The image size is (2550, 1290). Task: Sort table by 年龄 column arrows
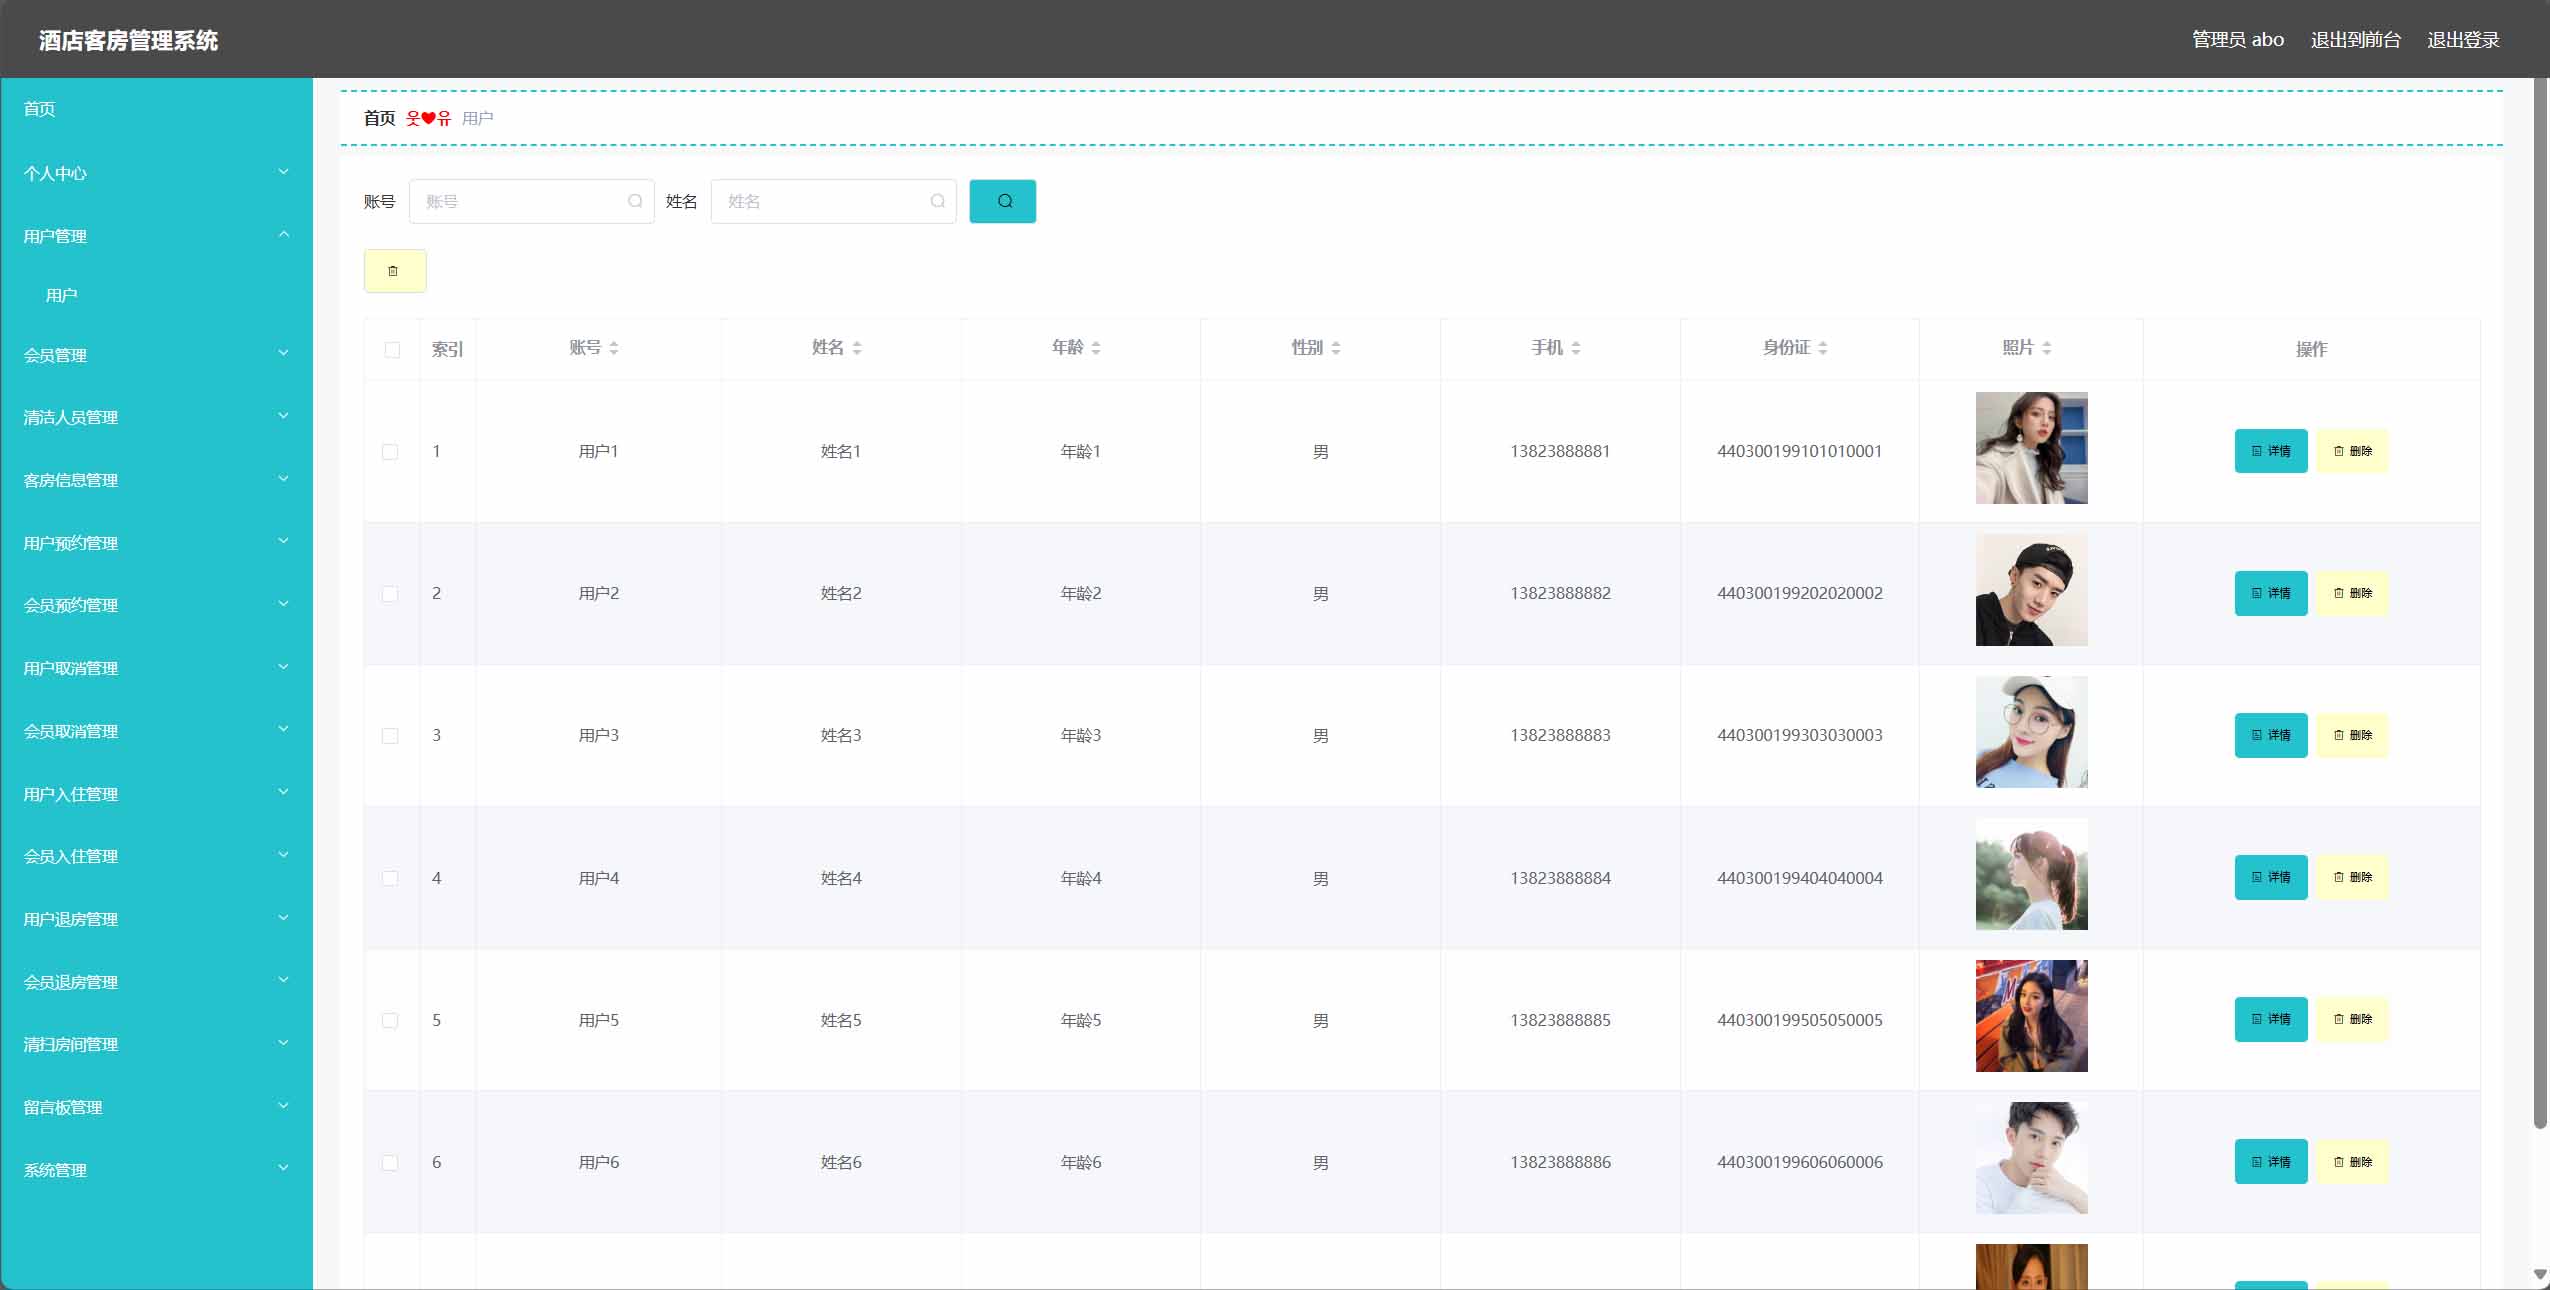[x=1096, y=348]
